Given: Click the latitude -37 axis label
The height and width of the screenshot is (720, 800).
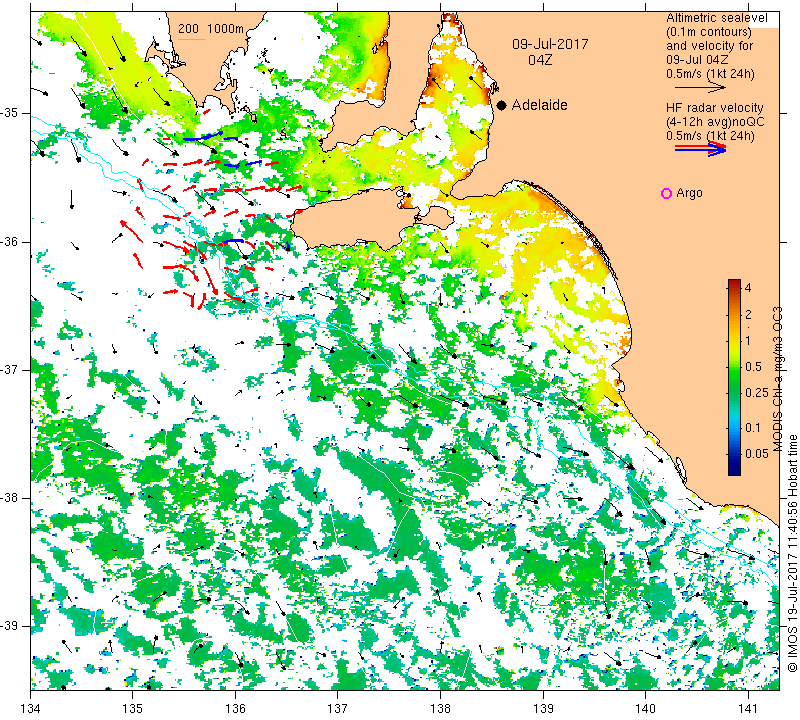Looking at the screenshot, I should (x=10, y=369).
